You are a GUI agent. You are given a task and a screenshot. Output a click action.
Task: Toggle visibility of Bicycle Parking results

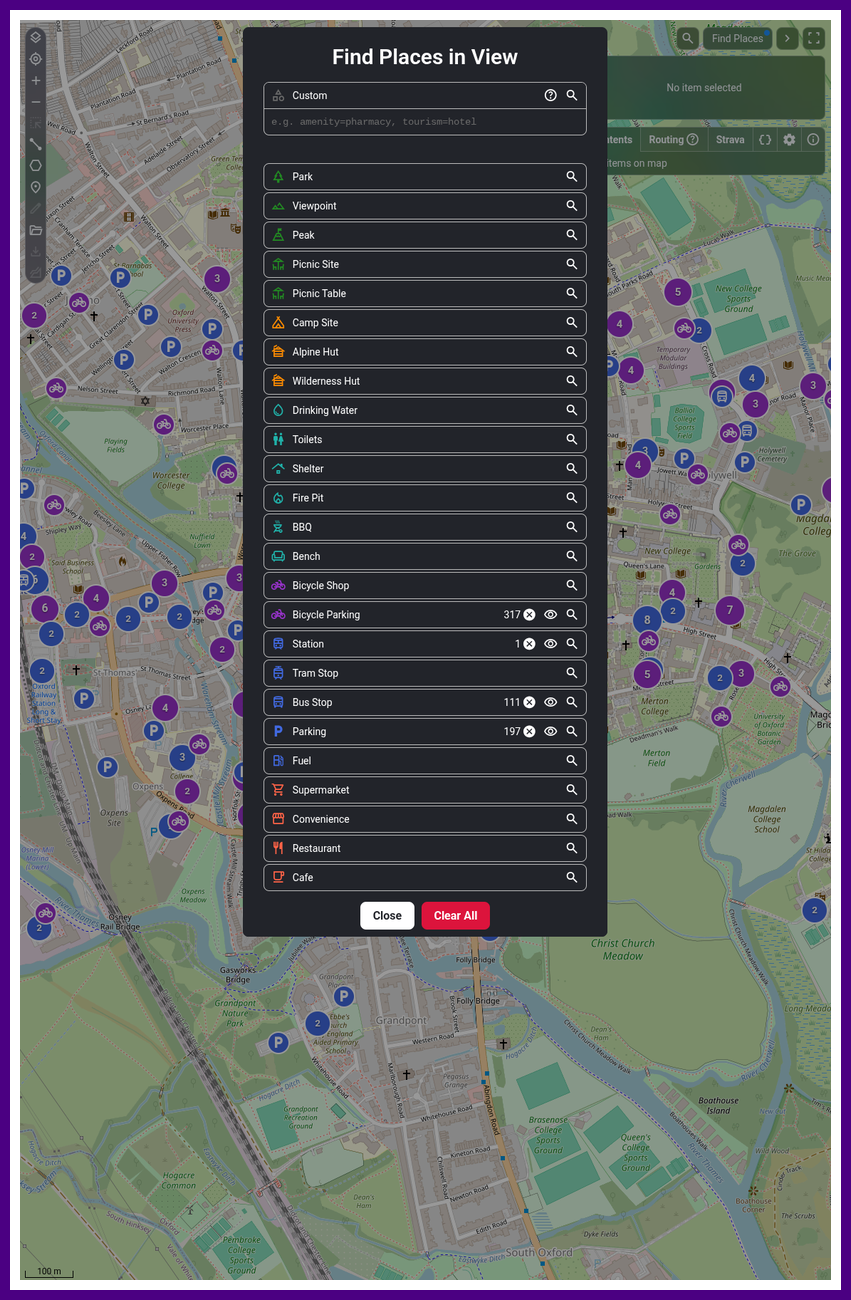click(550, 615)
